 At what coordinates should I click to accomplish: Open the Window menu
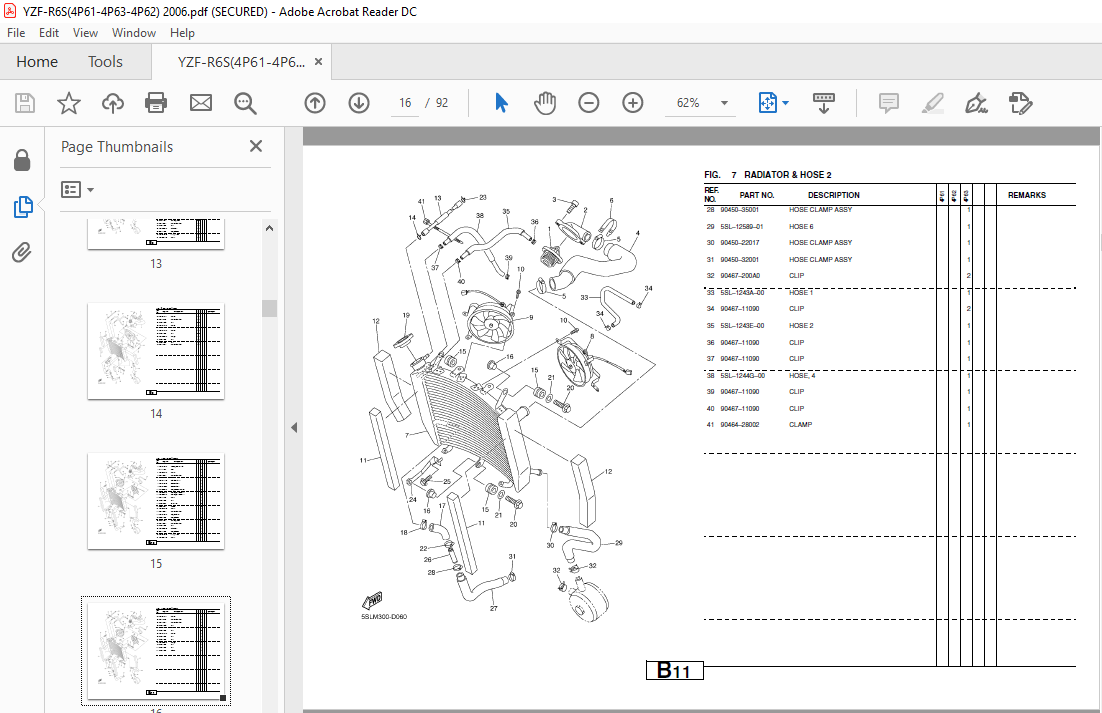click(134, 33)
